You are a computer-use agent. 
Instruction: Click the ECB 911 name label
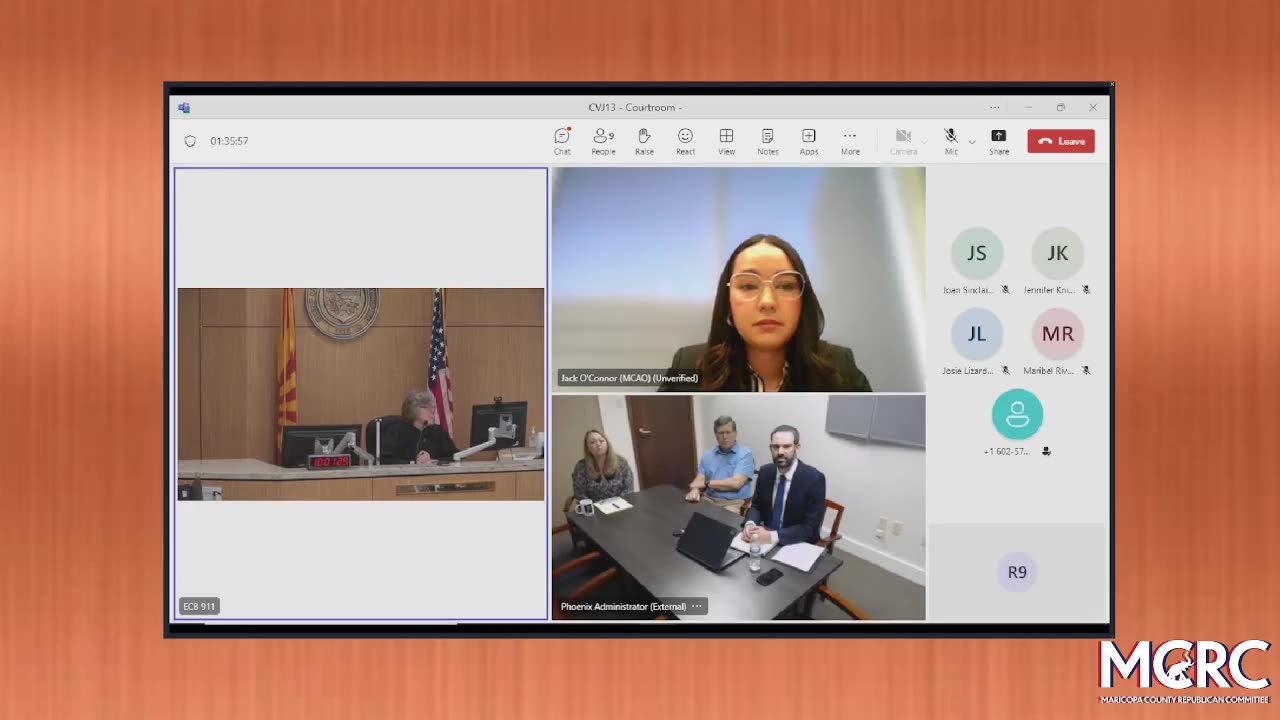pos(199,606)
